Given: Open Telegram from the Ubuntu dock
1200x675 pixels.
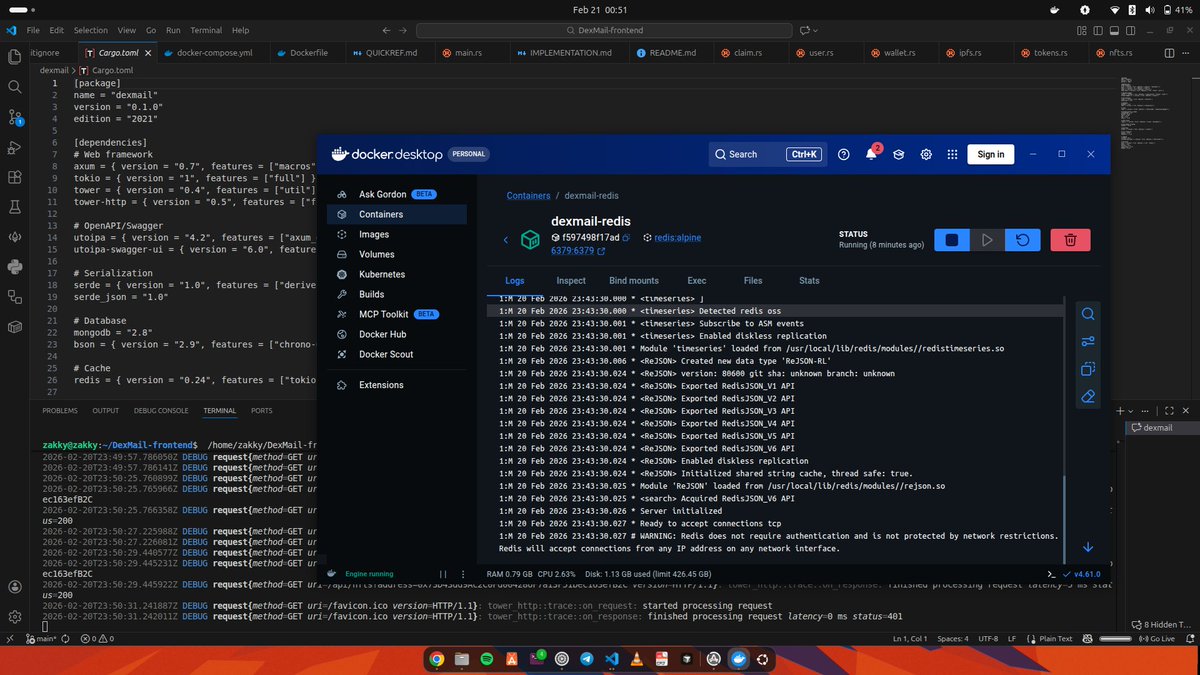Looking at the screenshot, I should tap(587, 659).
